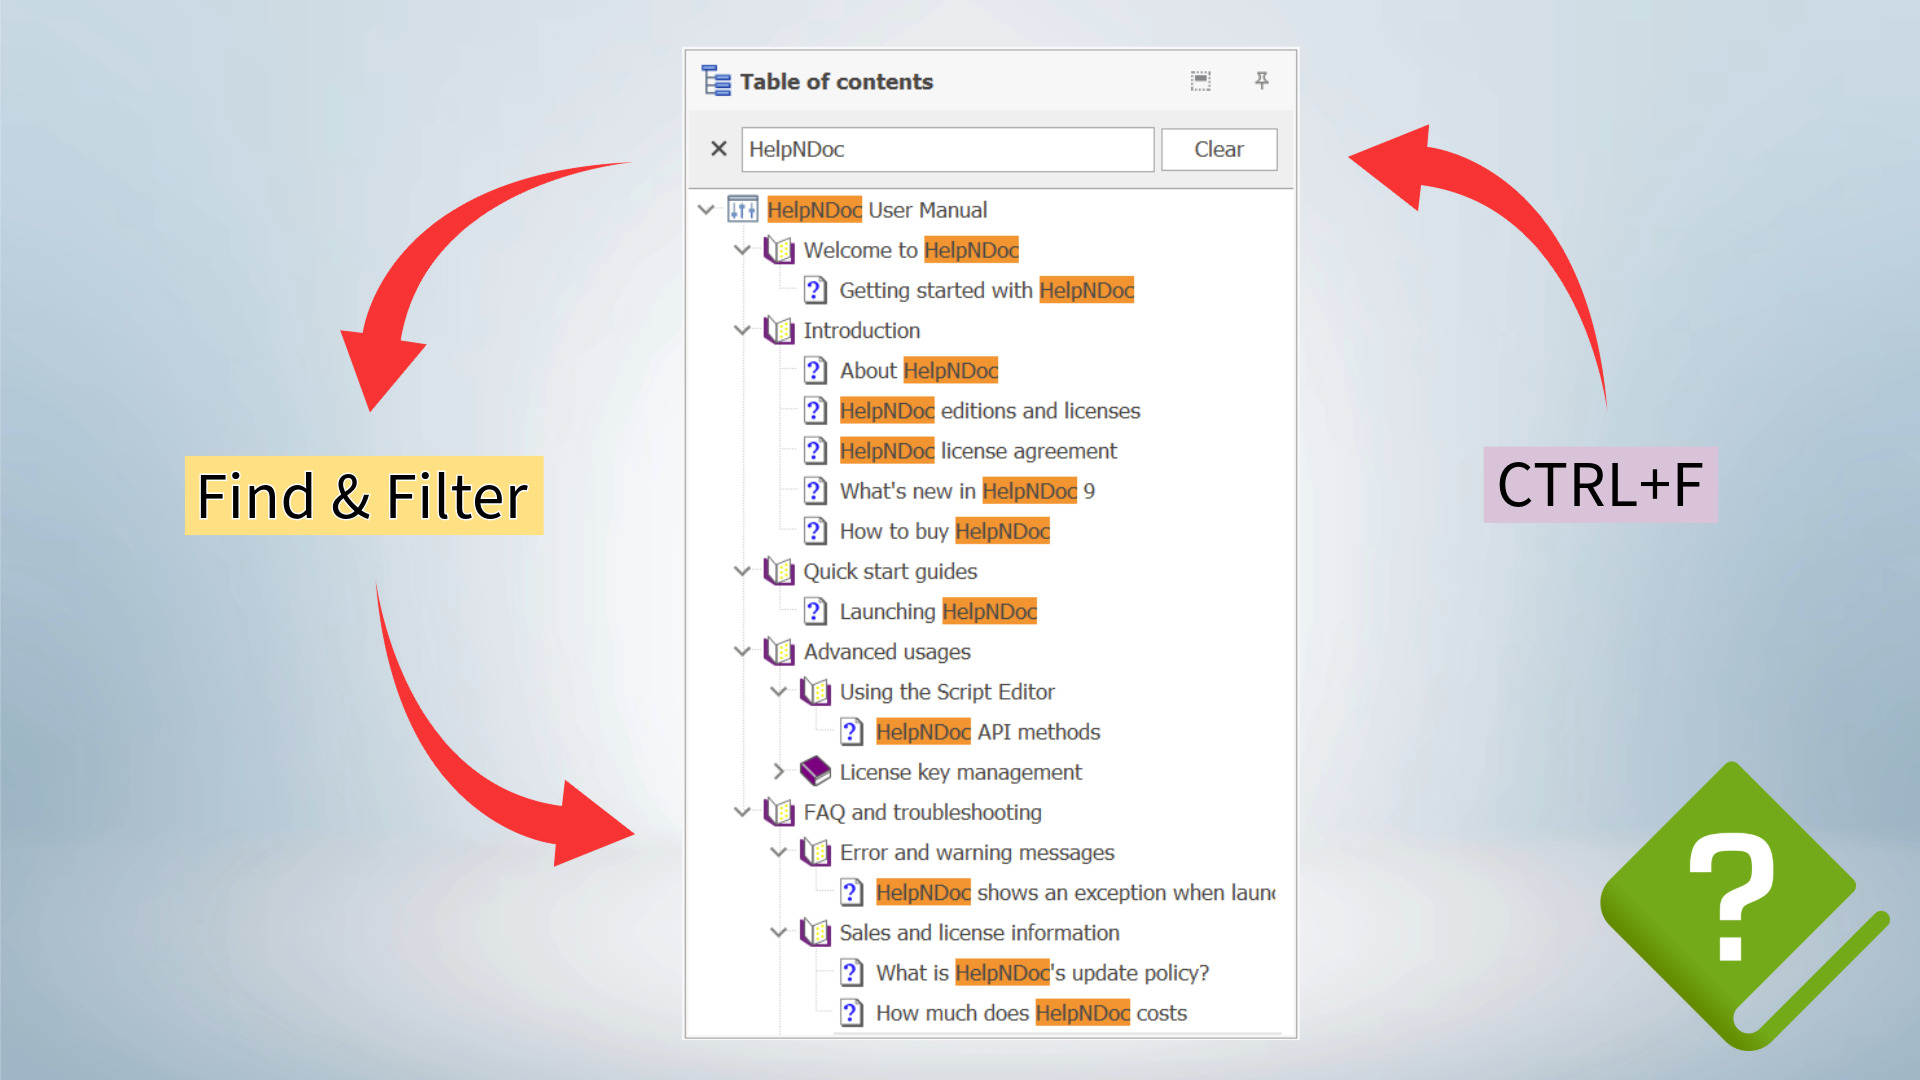The image size is (1920, 1080).
Task: Select Error and warning messages label
Action: tap(977, 853)
